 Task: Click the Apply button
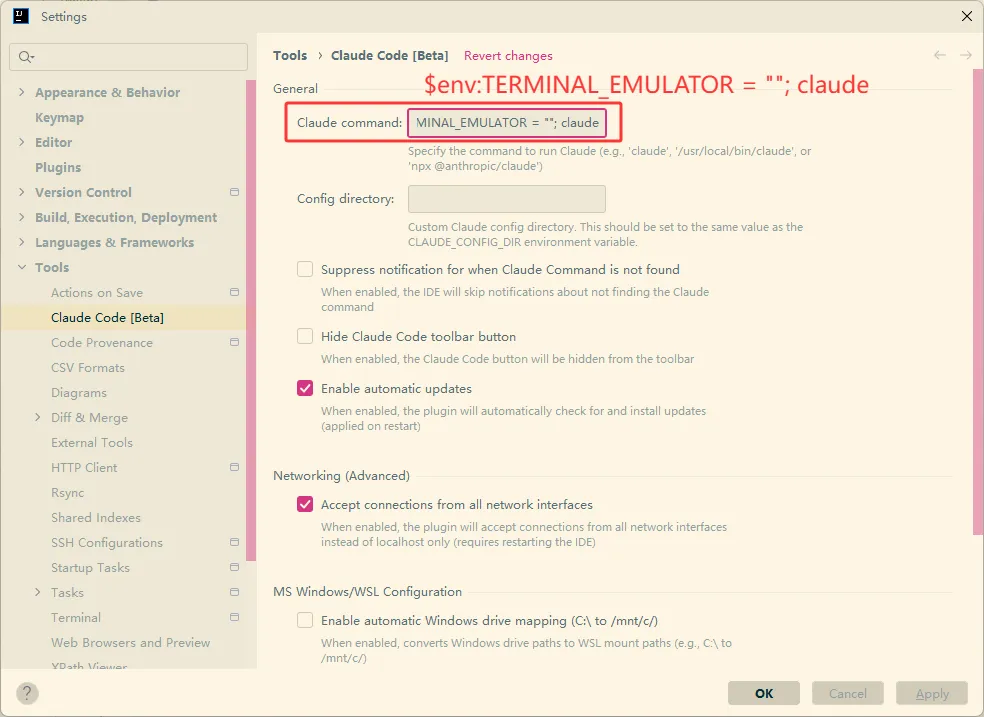pyautogui.click(x=932, y=693)
